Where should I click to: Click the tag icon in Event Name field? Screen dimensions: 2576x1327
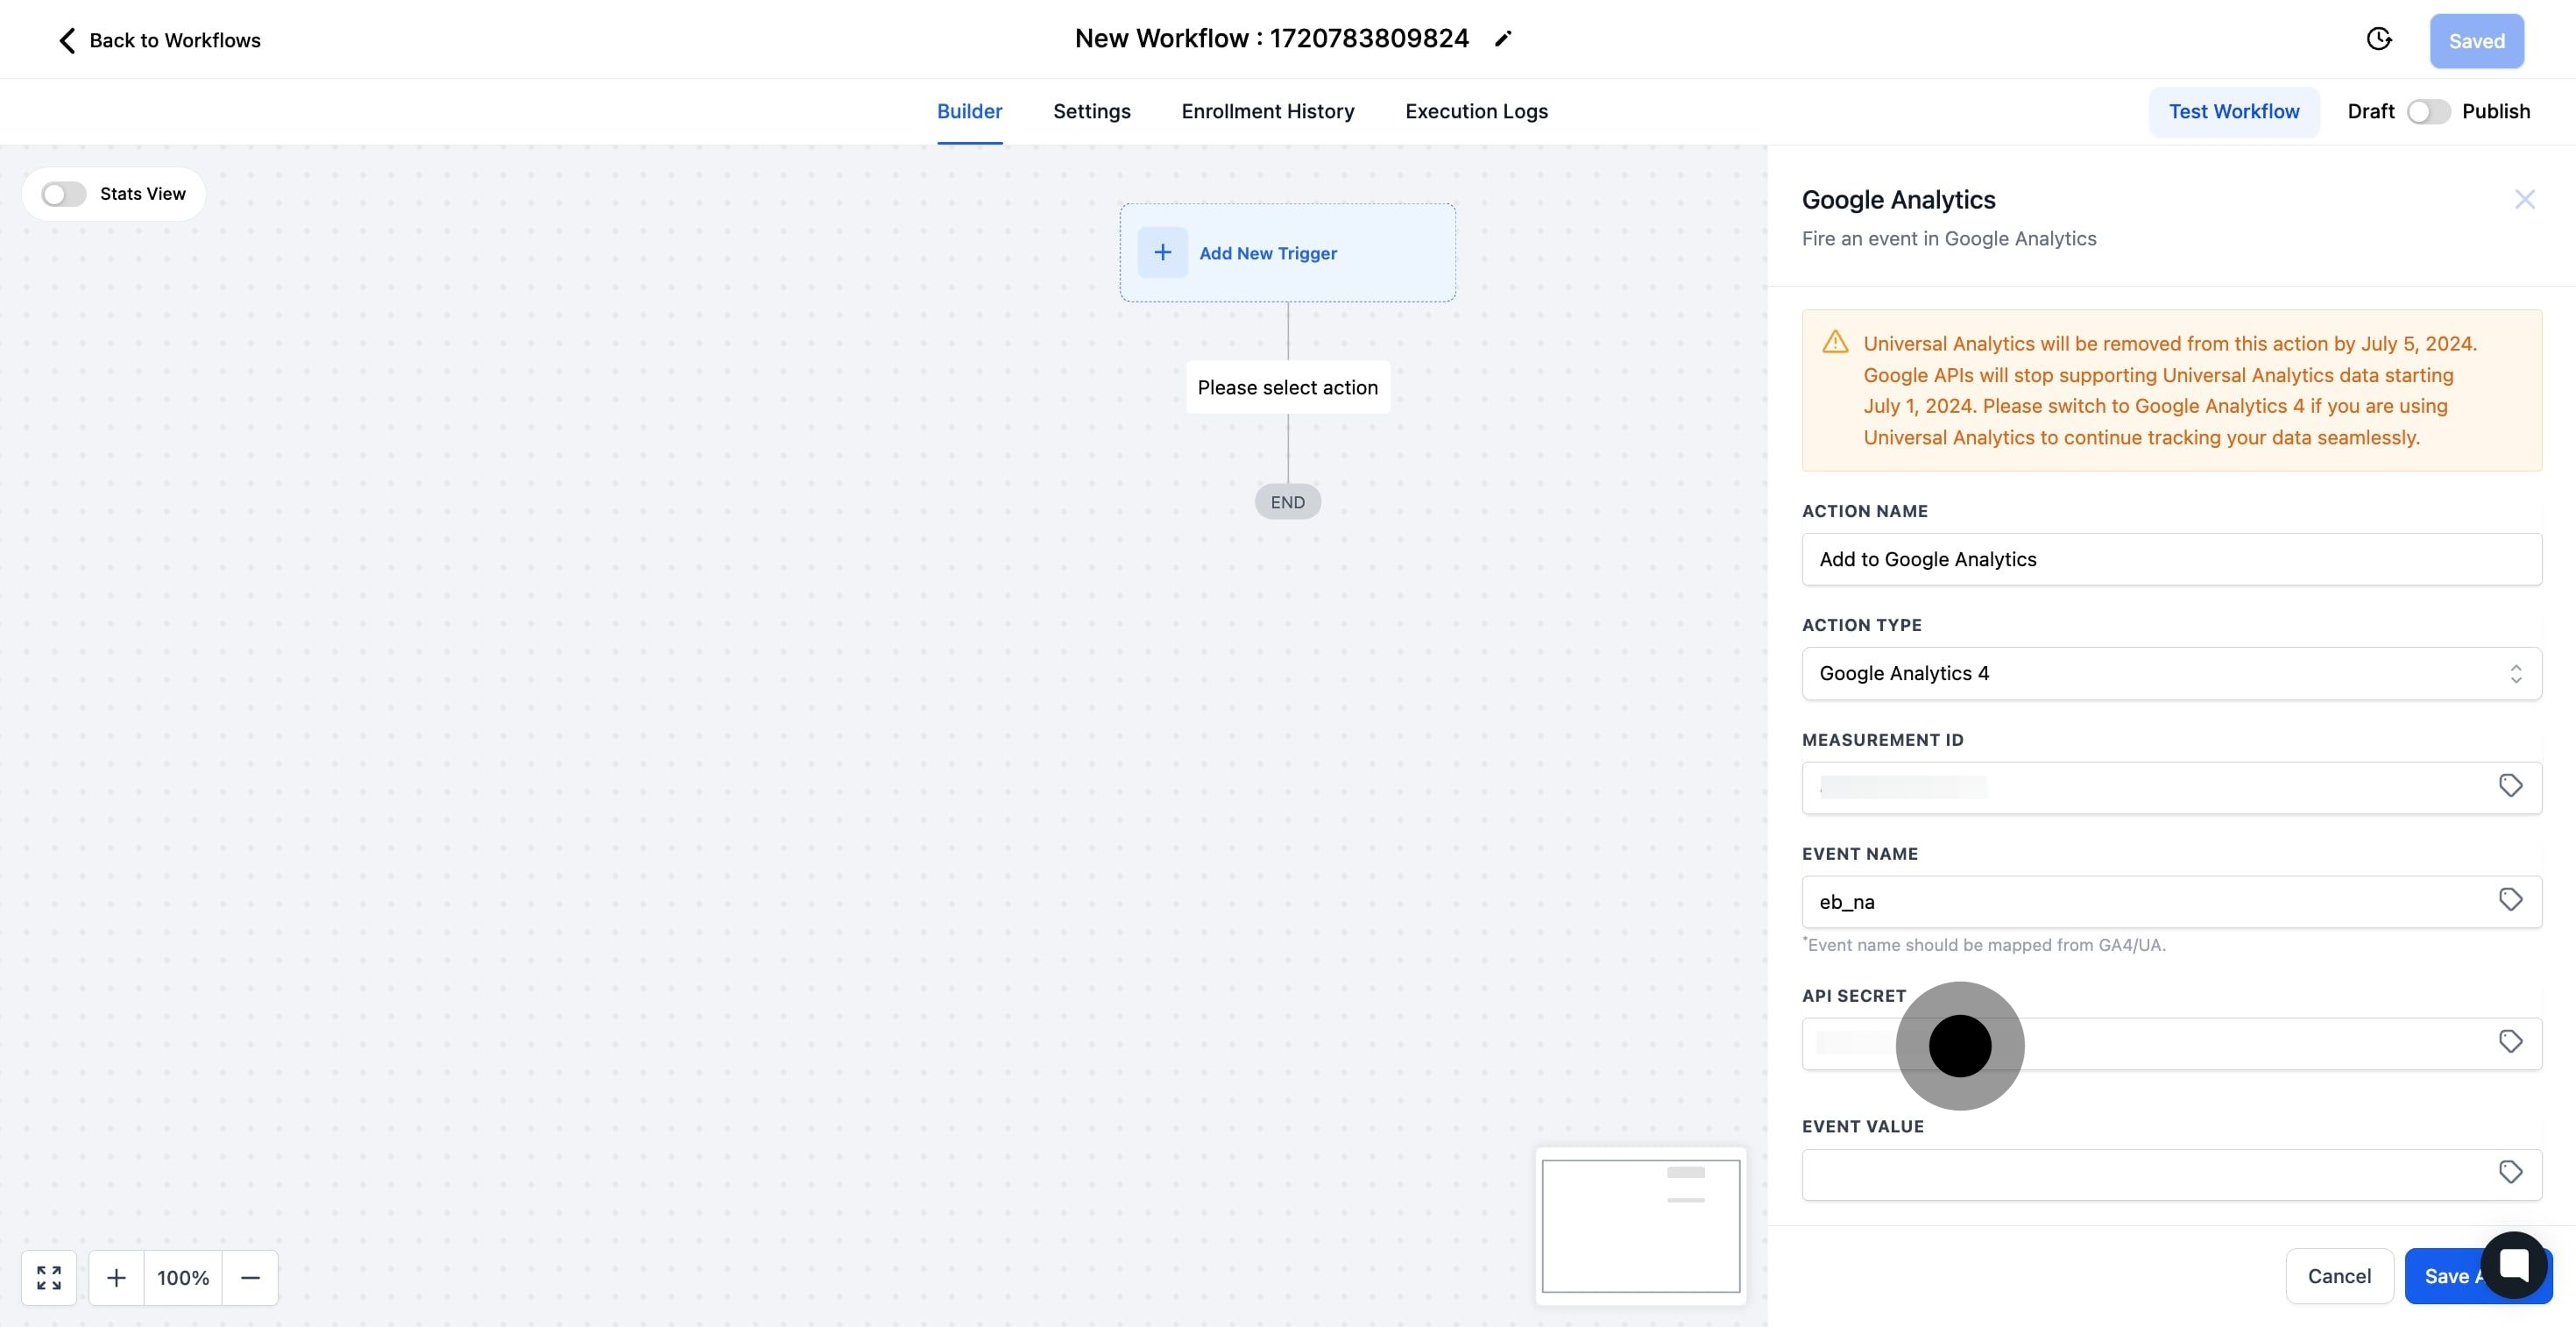coord(2510,900)
